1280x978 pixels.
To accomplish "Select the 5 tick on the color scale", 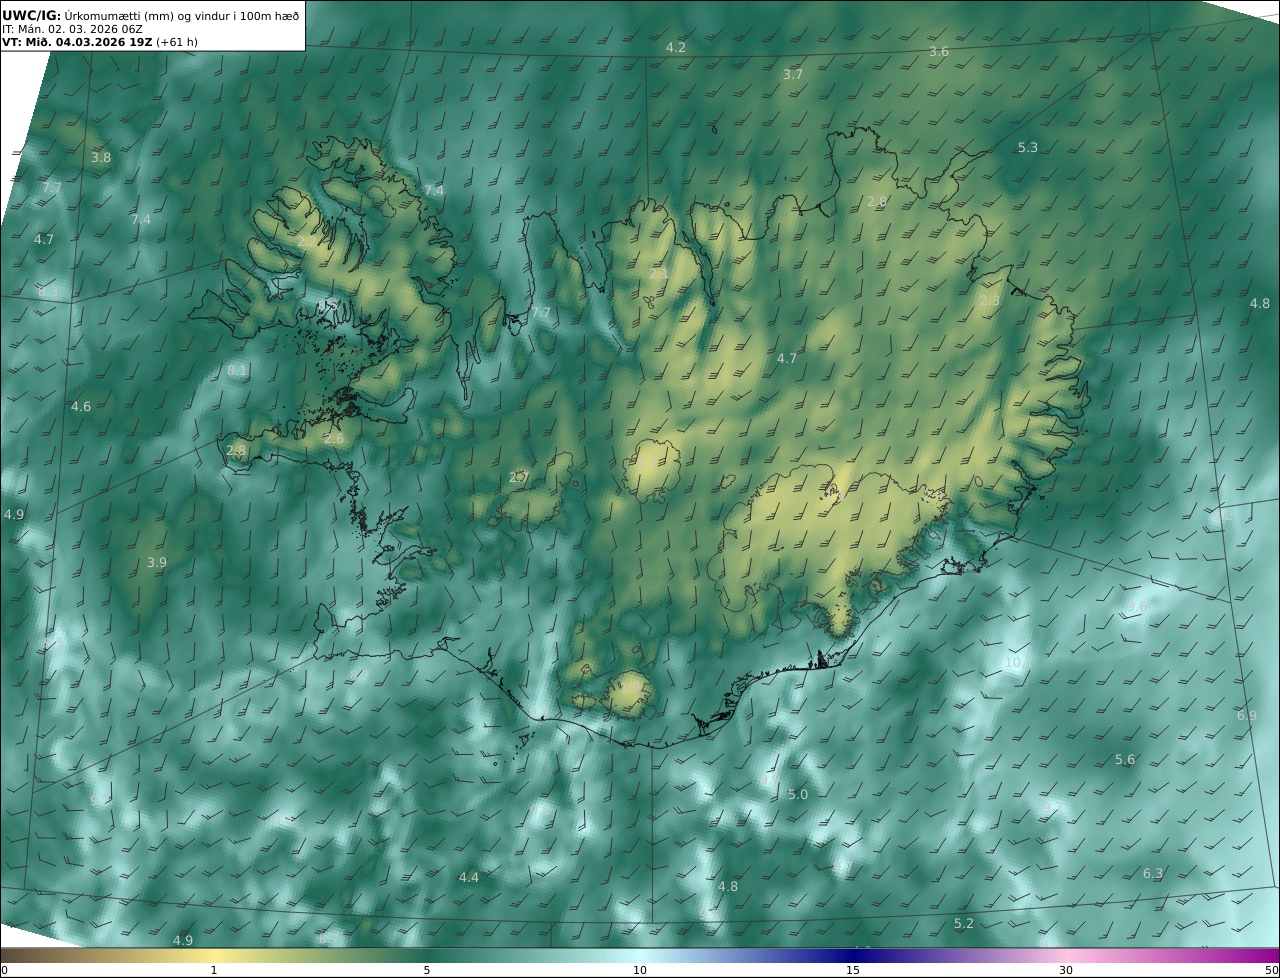I will (427, 970).
